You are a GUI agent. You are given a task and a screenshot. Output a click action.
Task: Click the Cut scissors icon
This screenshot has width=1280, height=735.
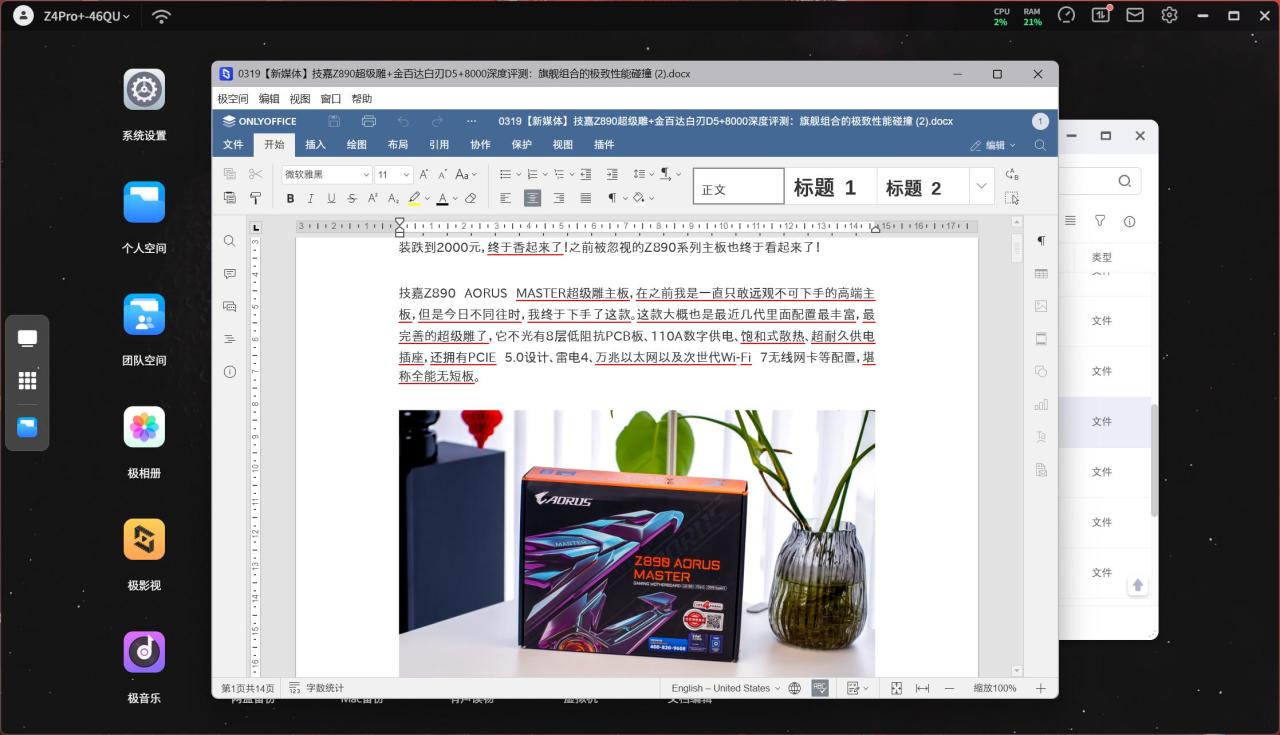pos(256,174)
